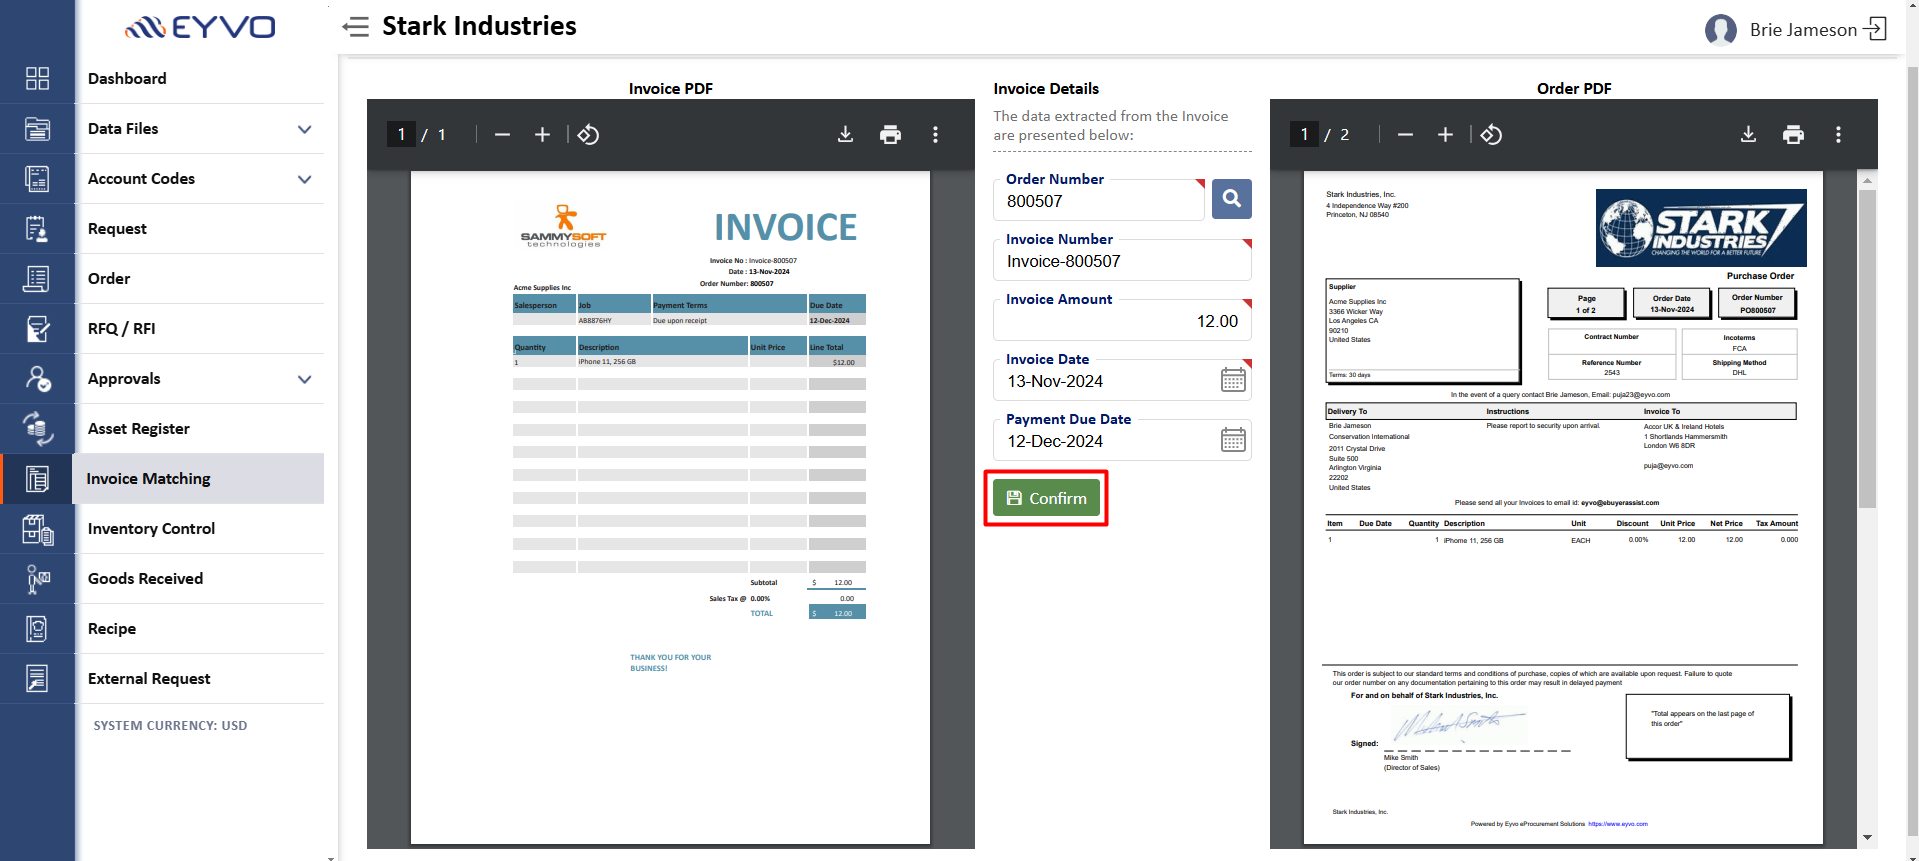Viewport: 1919px width, 861px height.
Task: Print the Invoice PDF
Action: pyautogui.click(x=890, y=135)
